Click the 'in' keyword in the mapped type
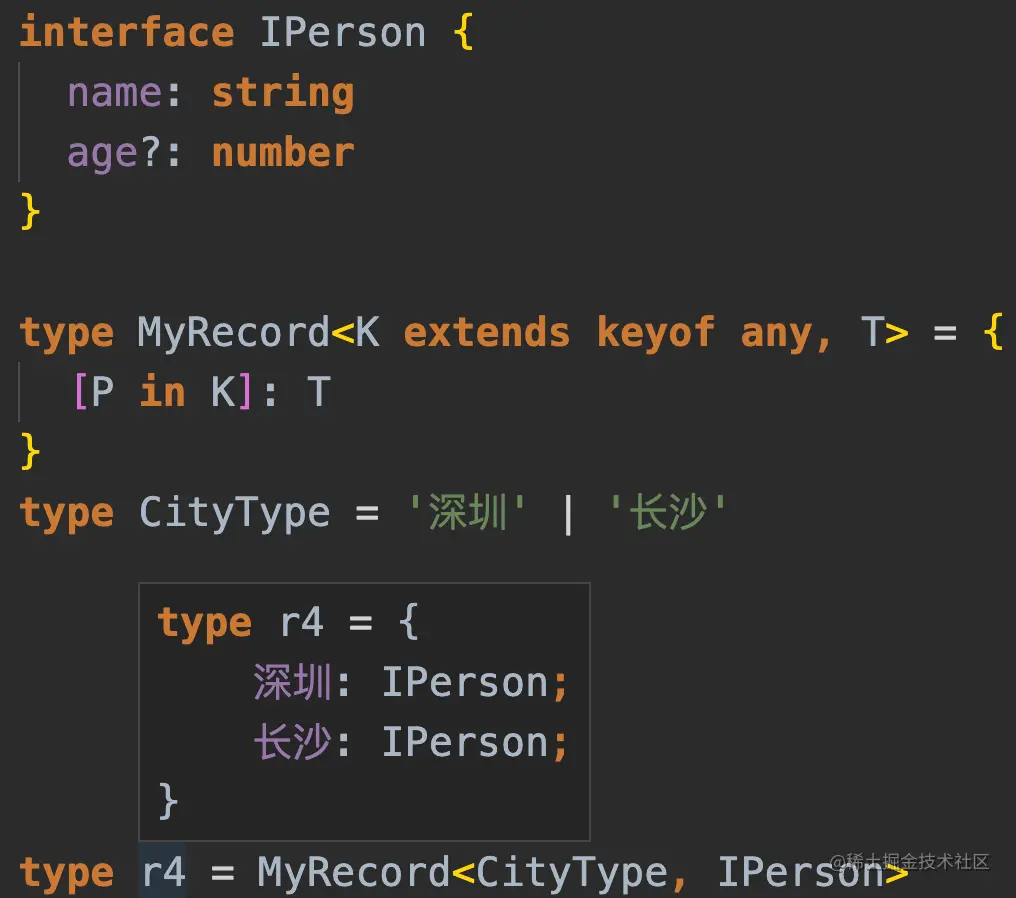The height and width of the screenshot is (898, 1016). pos(163,392)
